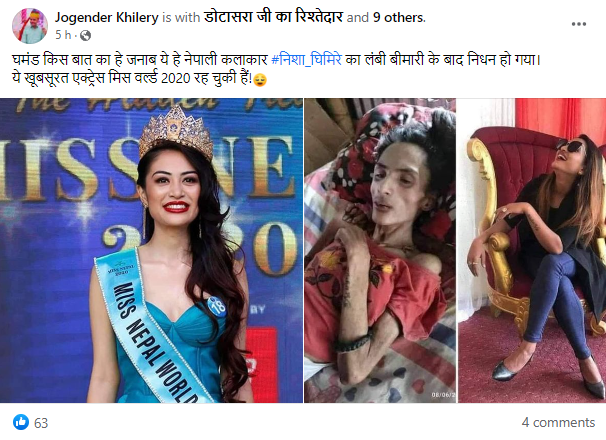The height and width of the screenshot is (440, 606).
Task: Click the 5 h post timestamp
Action: [x=63, y=35]
